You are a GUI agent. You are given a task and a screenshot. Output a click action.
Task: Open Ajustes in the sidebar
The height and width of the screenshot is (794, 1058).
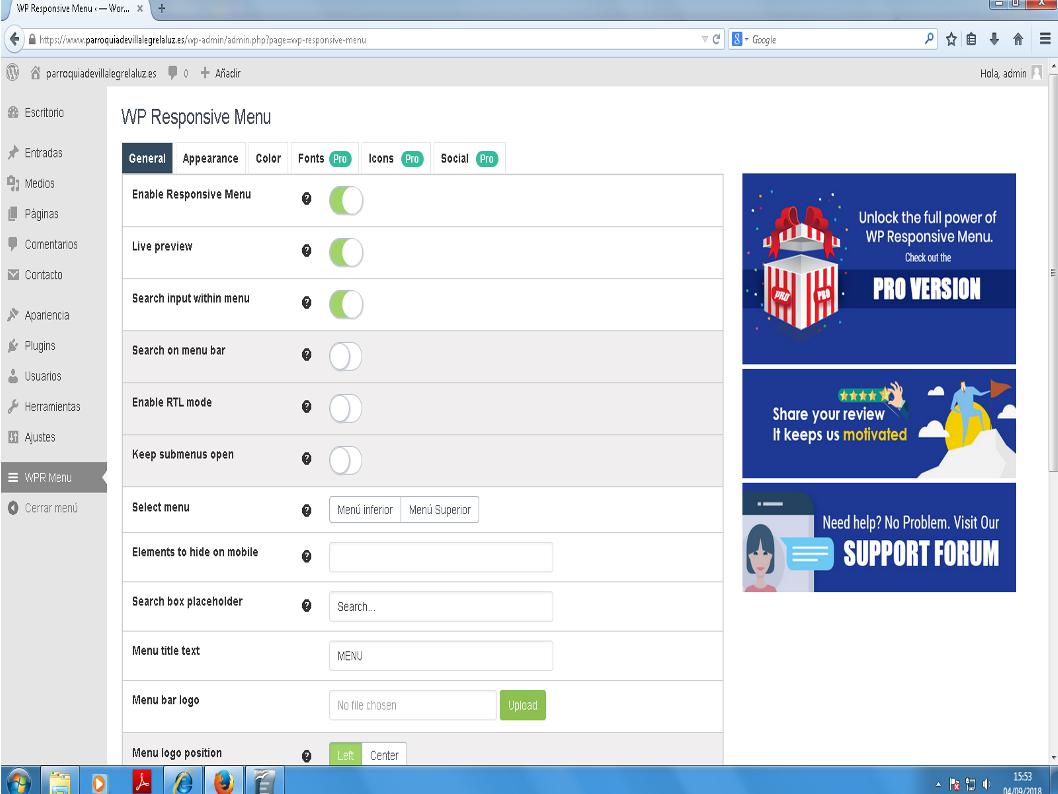pyautogui.click(x=40, y=437)
